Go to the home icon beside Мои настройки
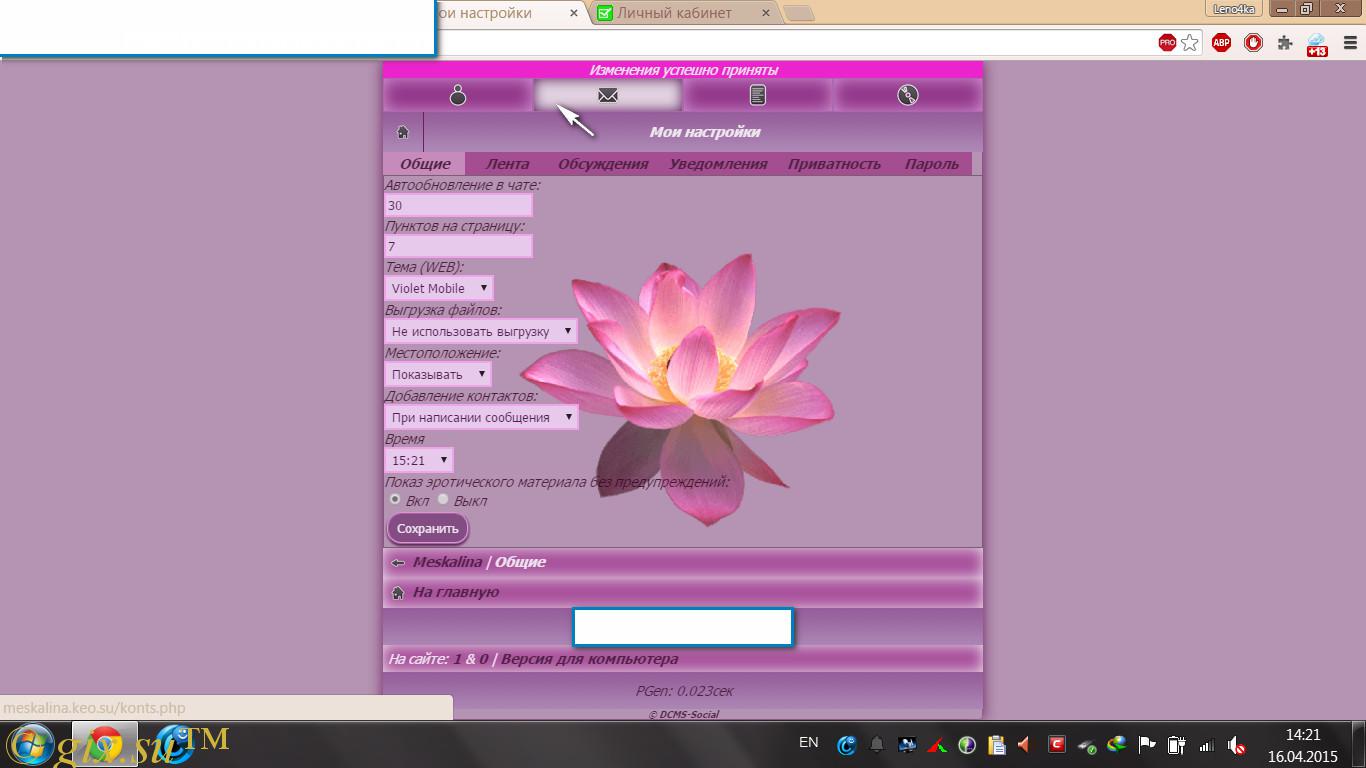 [x=403, y=132]
